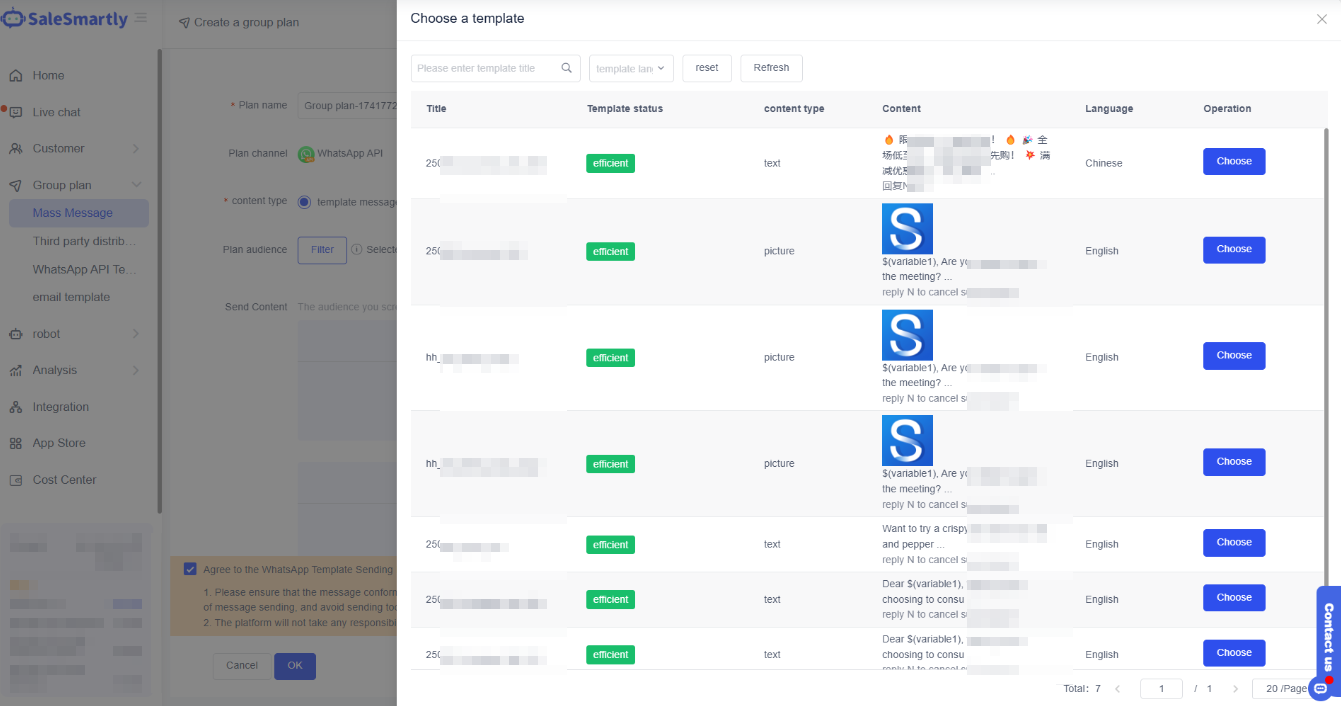Click the Refresh button
This screenshot has width=1341, height=706.
(x=771, y=68)
